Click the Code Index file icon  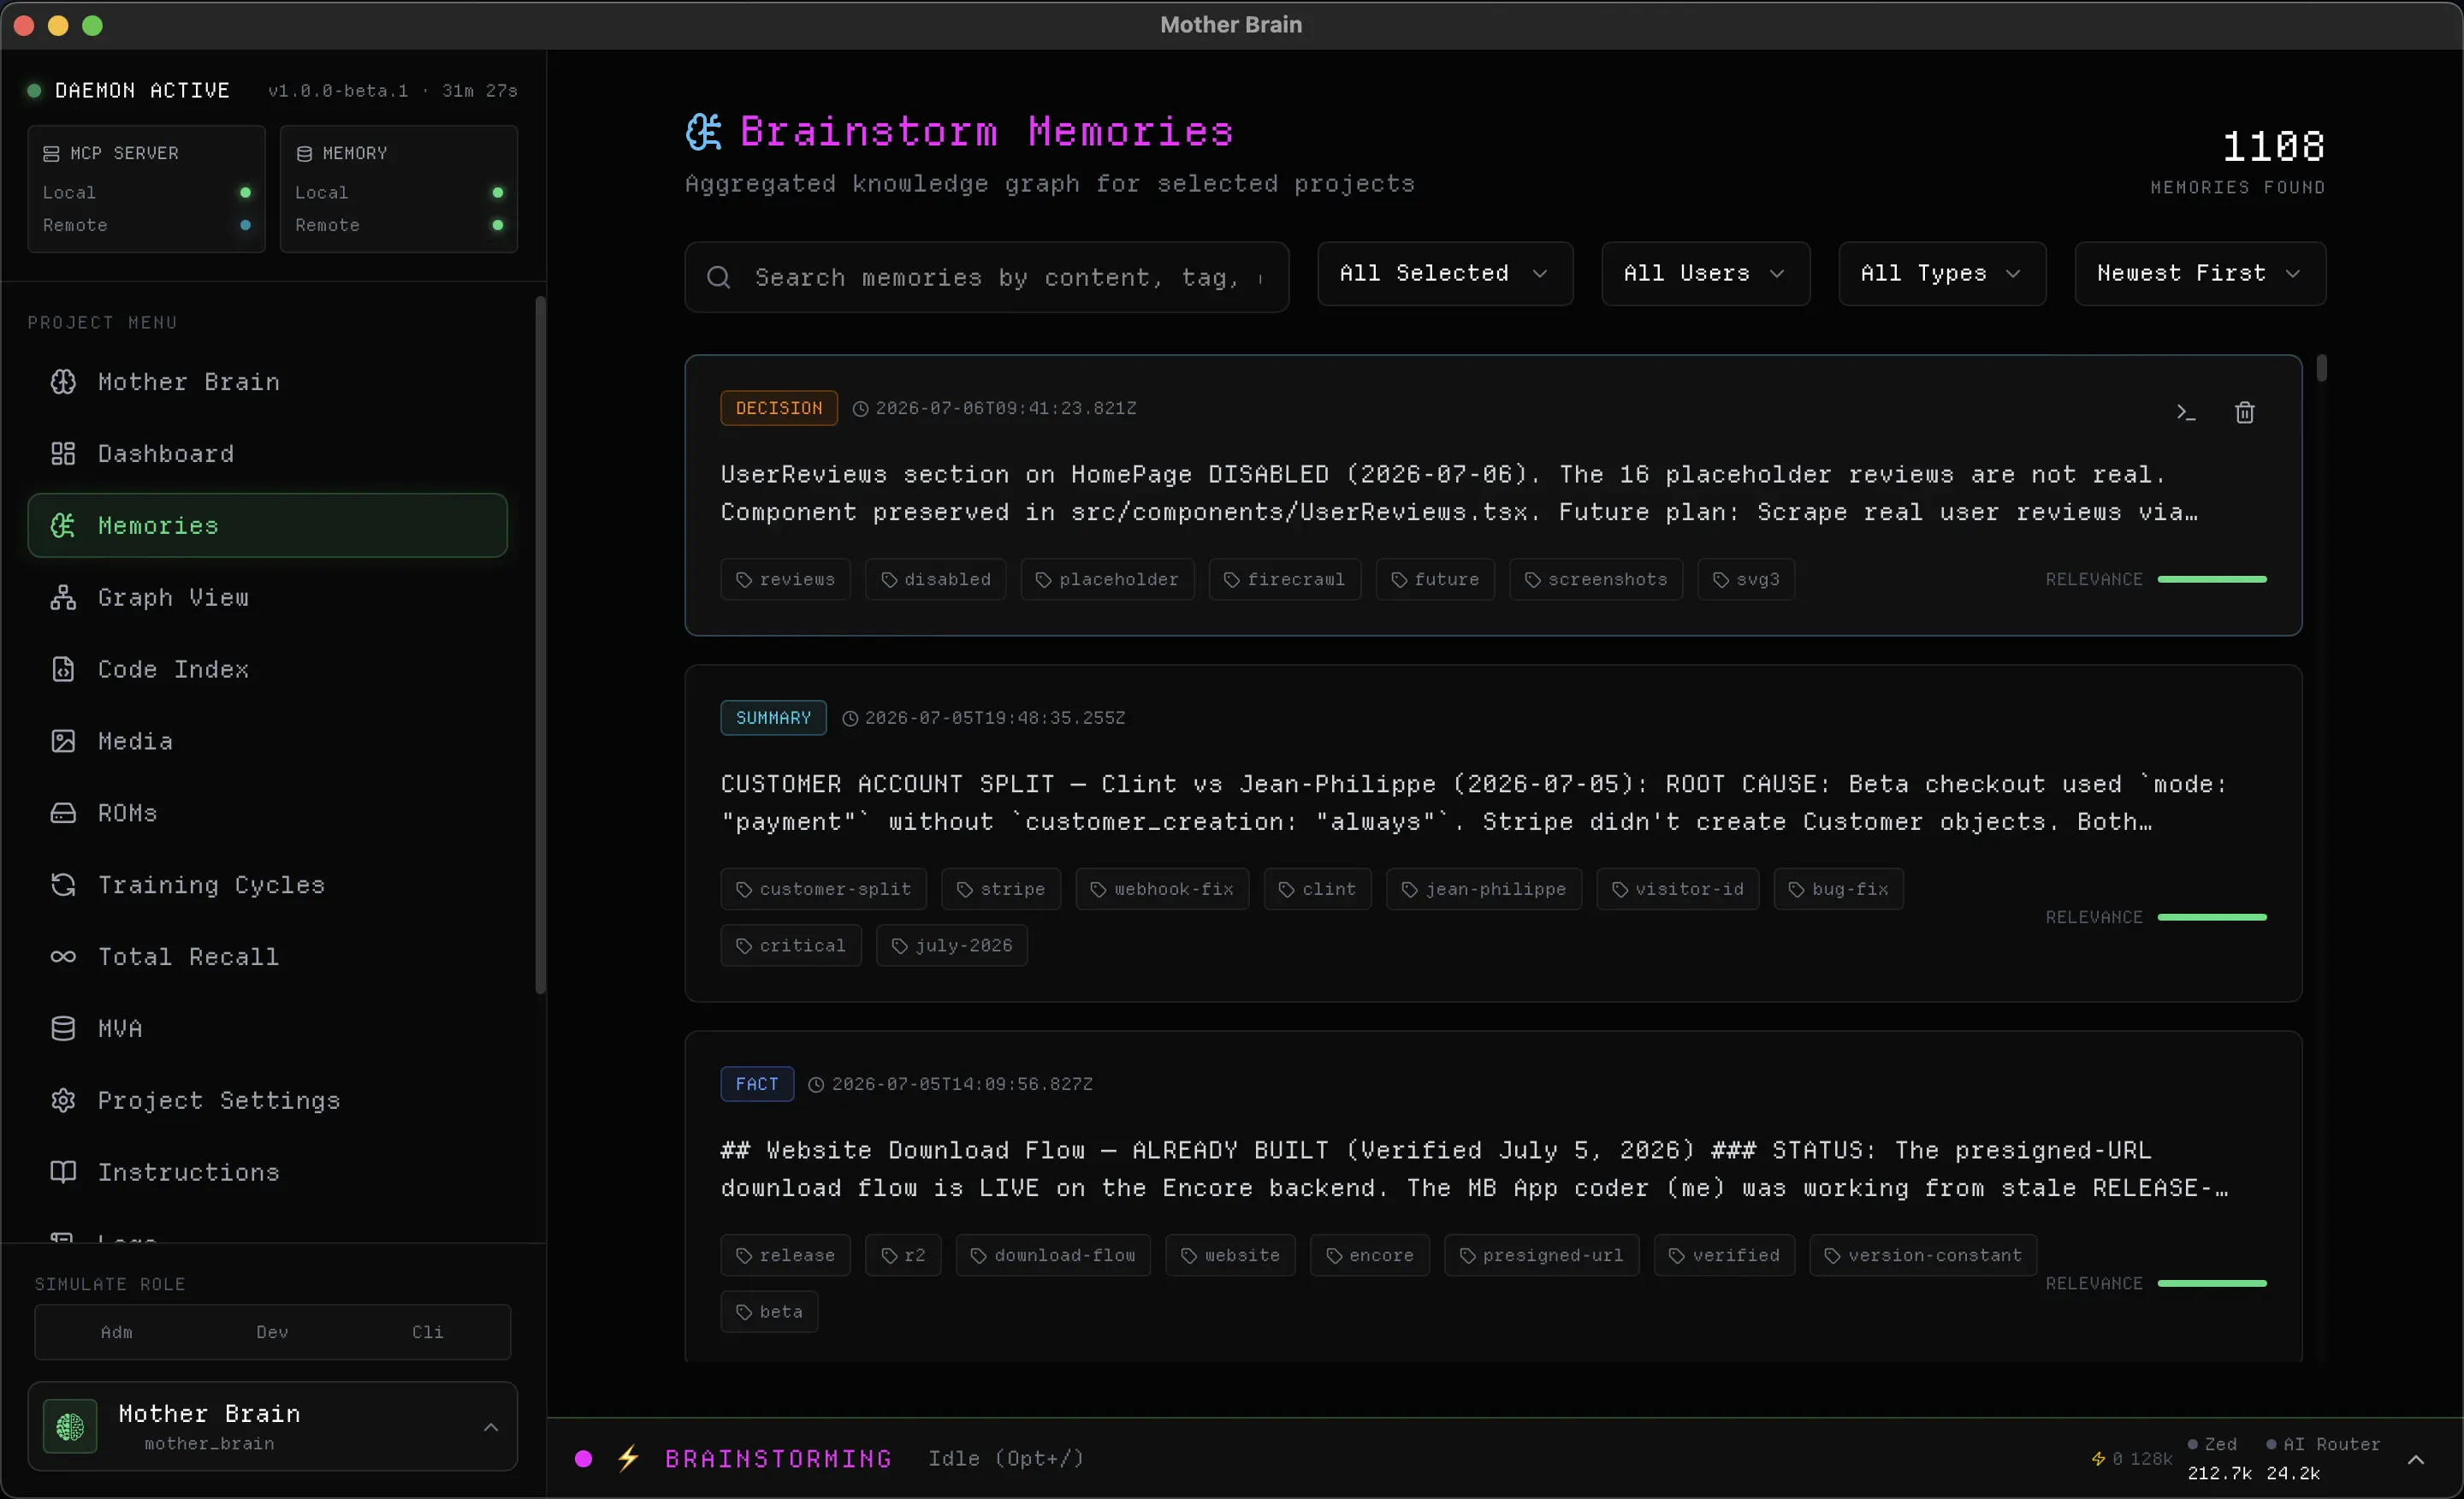pyautogui.click(x=63, y=669)
